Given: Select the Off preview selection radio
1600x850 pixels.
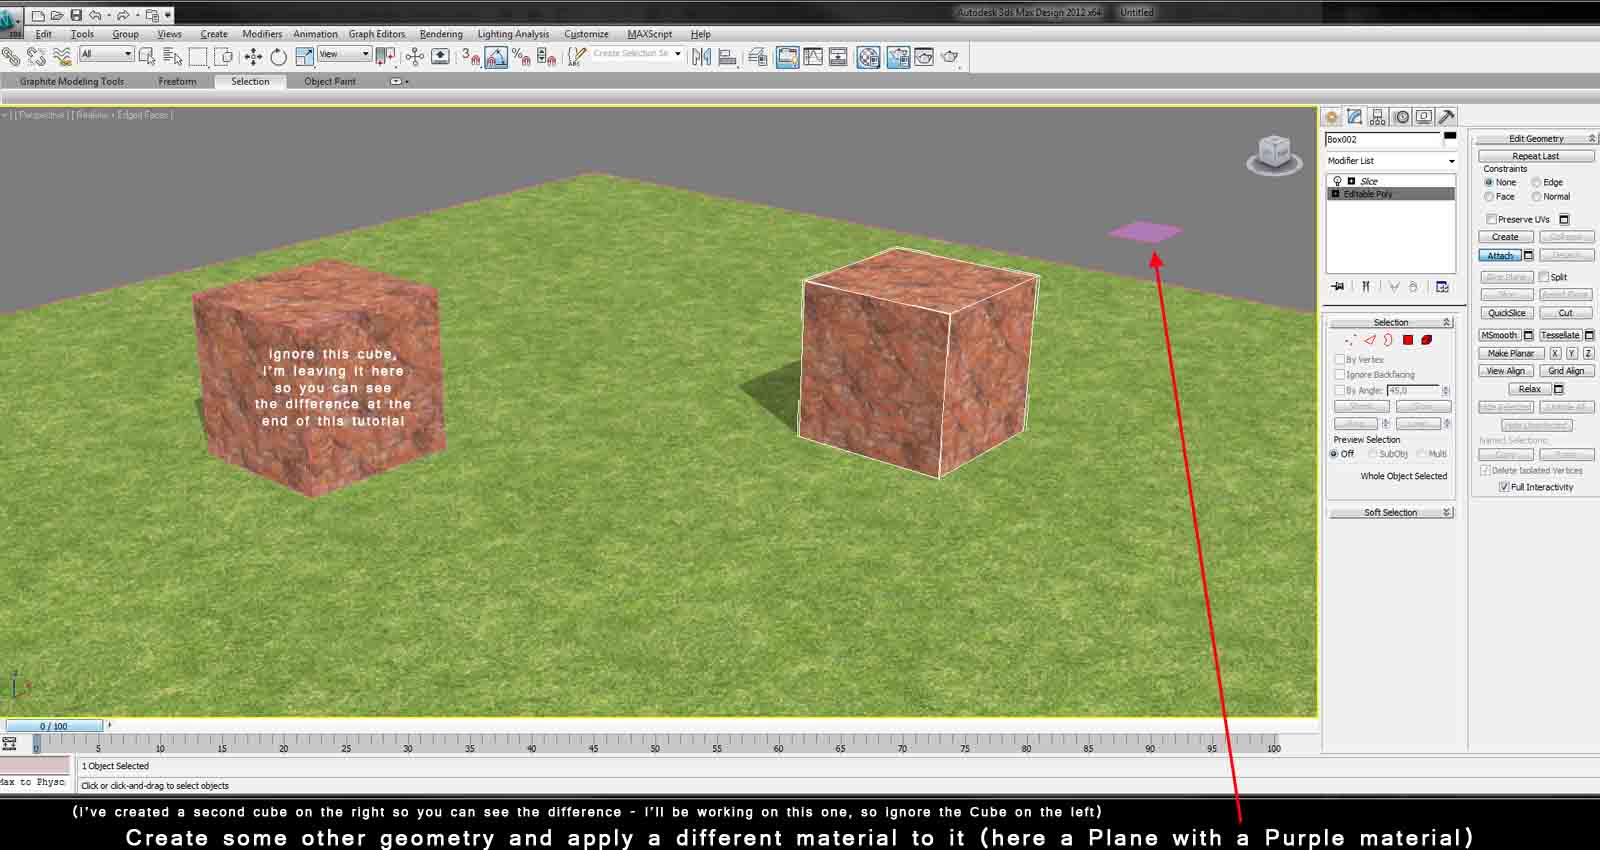Looking at the screenshot, I should point(1334,454).
